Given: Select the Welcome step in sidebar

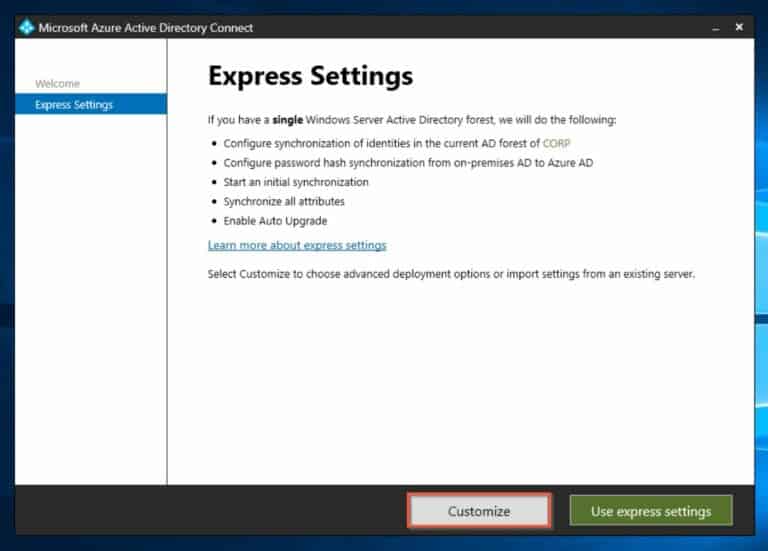Looking at the screenshot, I should [x=57, y=84].
